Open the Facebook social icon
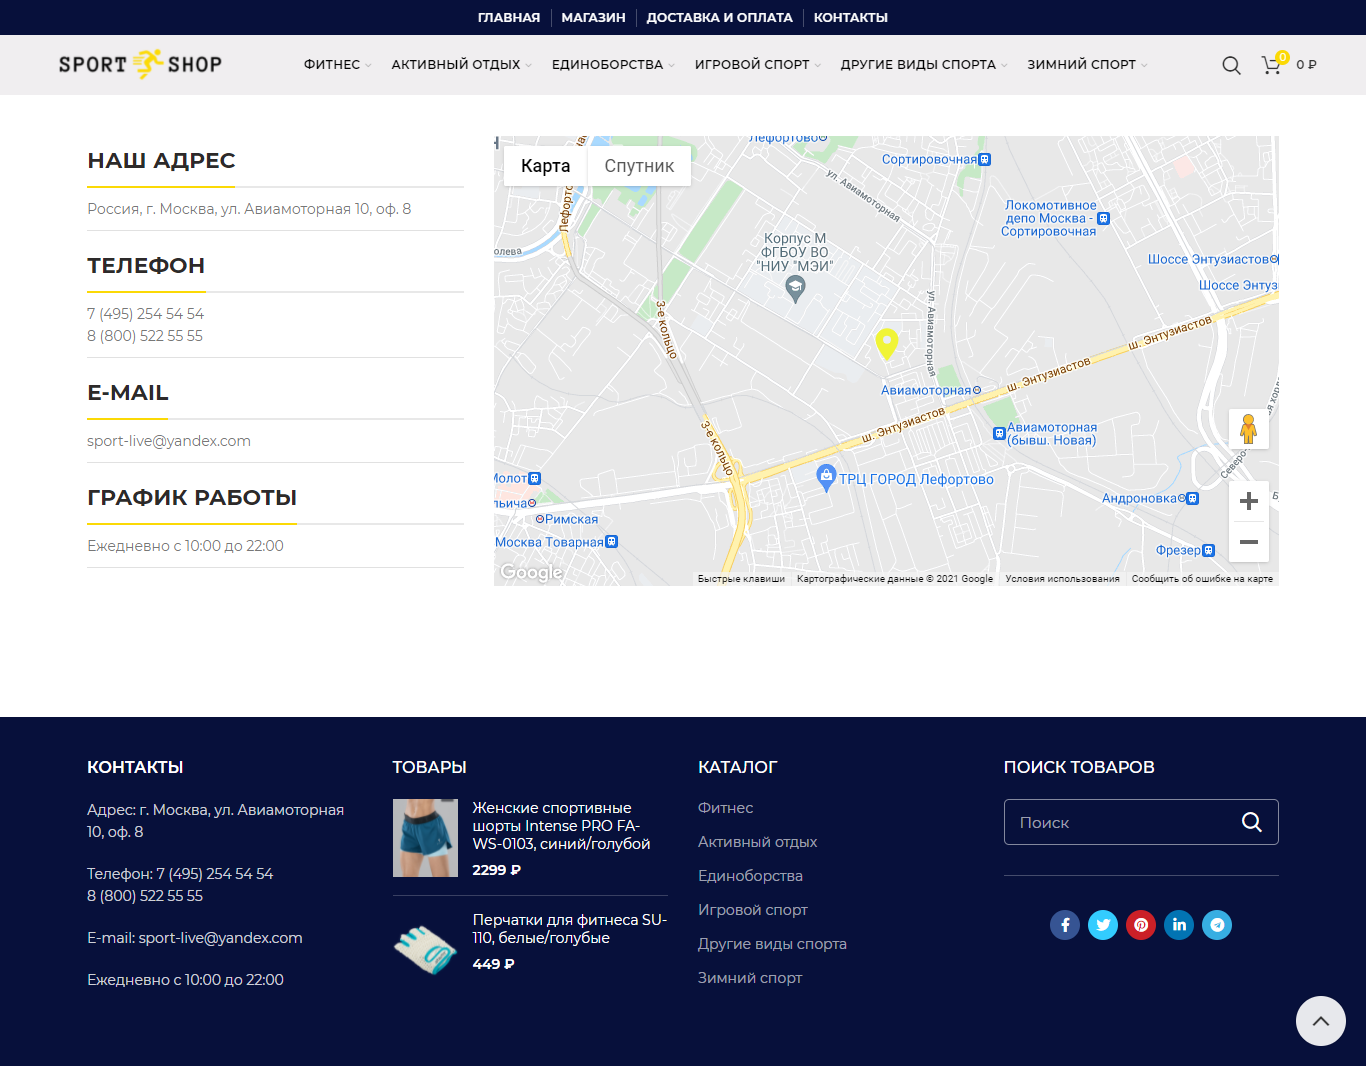Image resolution: width=1366 pixels, height=1066 pixels. coord(1065,925)
